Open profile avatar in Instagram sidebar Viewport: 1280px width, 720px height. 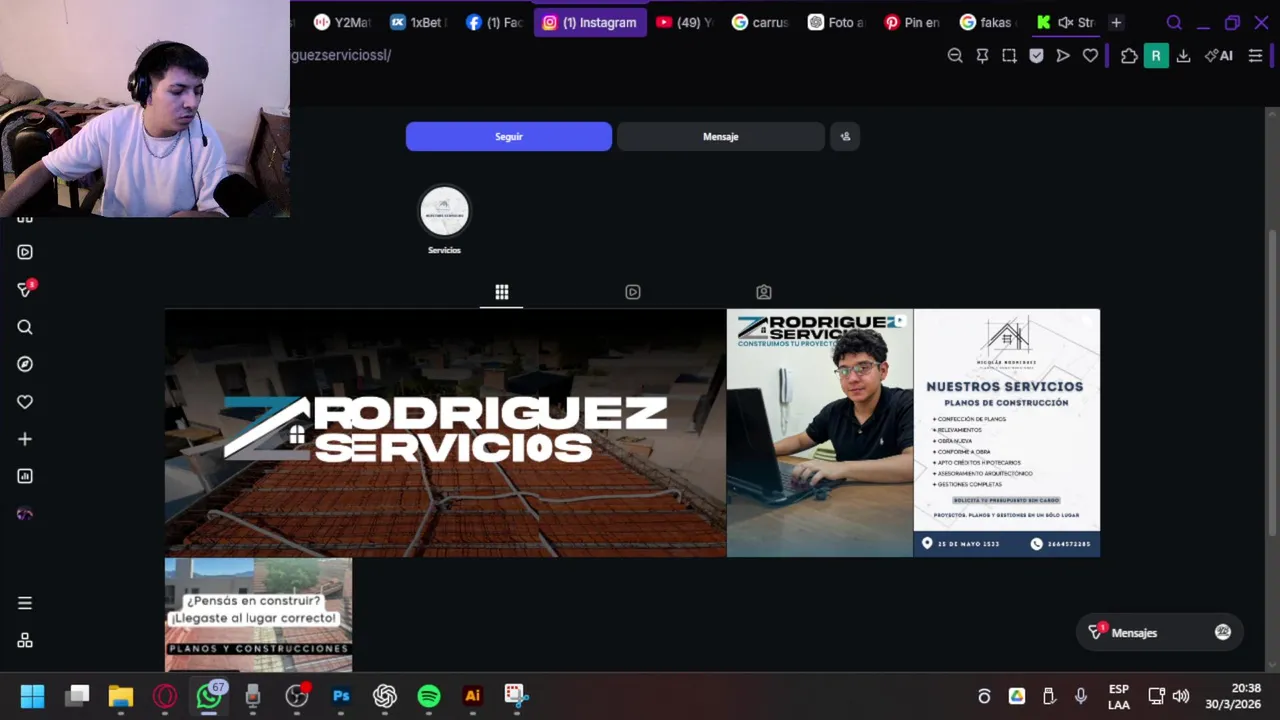pyautogui.click(x=25, y=514)
